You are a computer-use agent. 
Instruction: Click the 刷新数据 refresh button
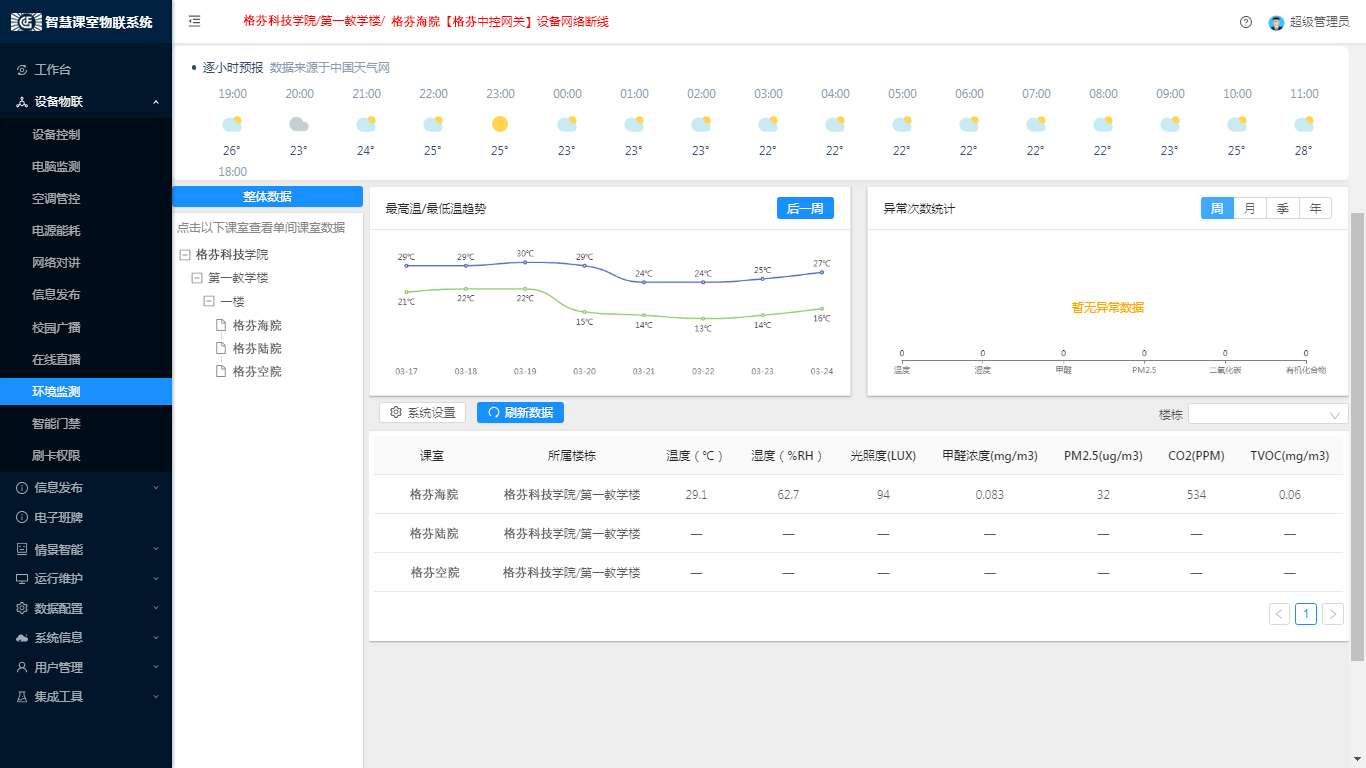tap(520, 412)
